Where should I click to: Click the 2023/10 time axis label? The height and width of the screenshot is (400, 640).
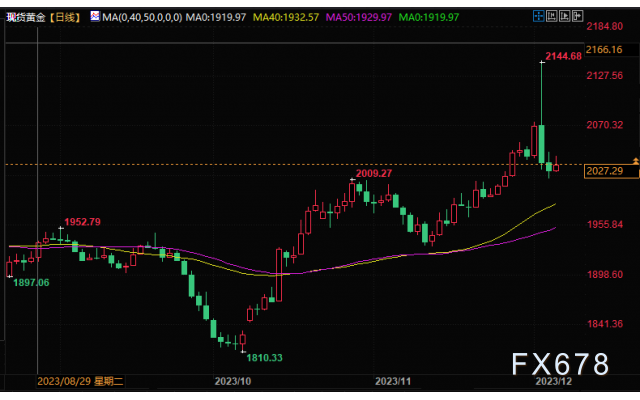point(233,381)
